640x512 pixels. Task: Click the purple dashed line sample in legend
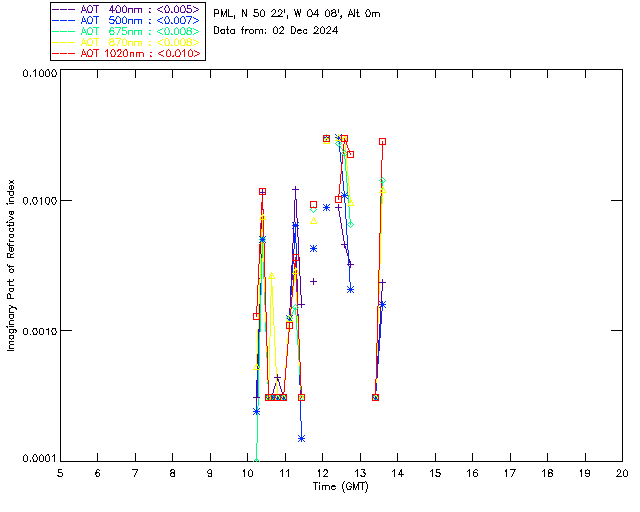tap(64, 9)
